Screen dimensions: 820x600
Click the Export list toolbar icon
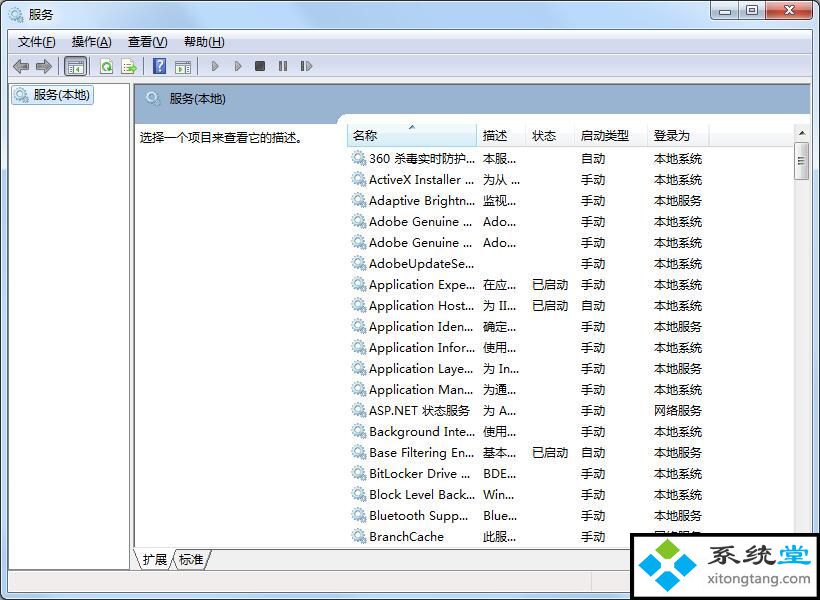point(129,66)
